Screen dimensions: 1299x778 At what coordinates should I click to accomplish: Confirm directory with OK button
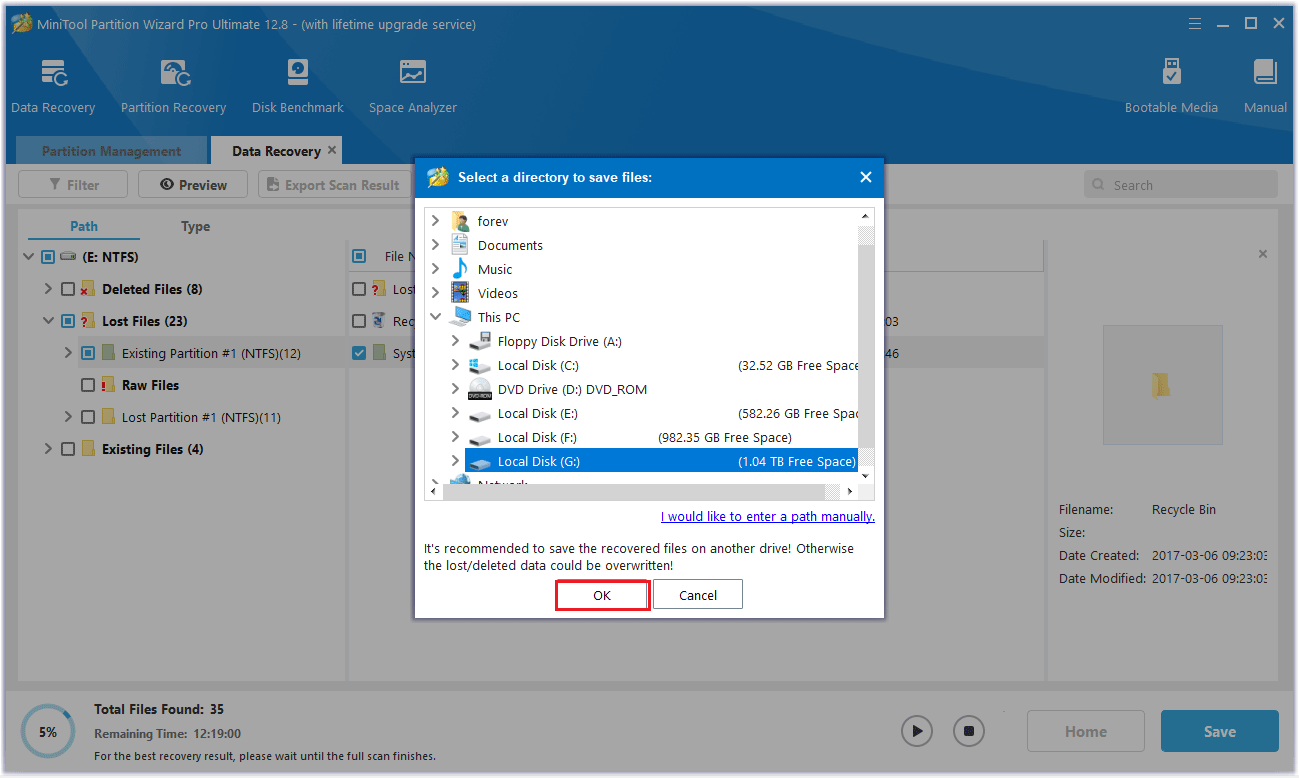602,595
